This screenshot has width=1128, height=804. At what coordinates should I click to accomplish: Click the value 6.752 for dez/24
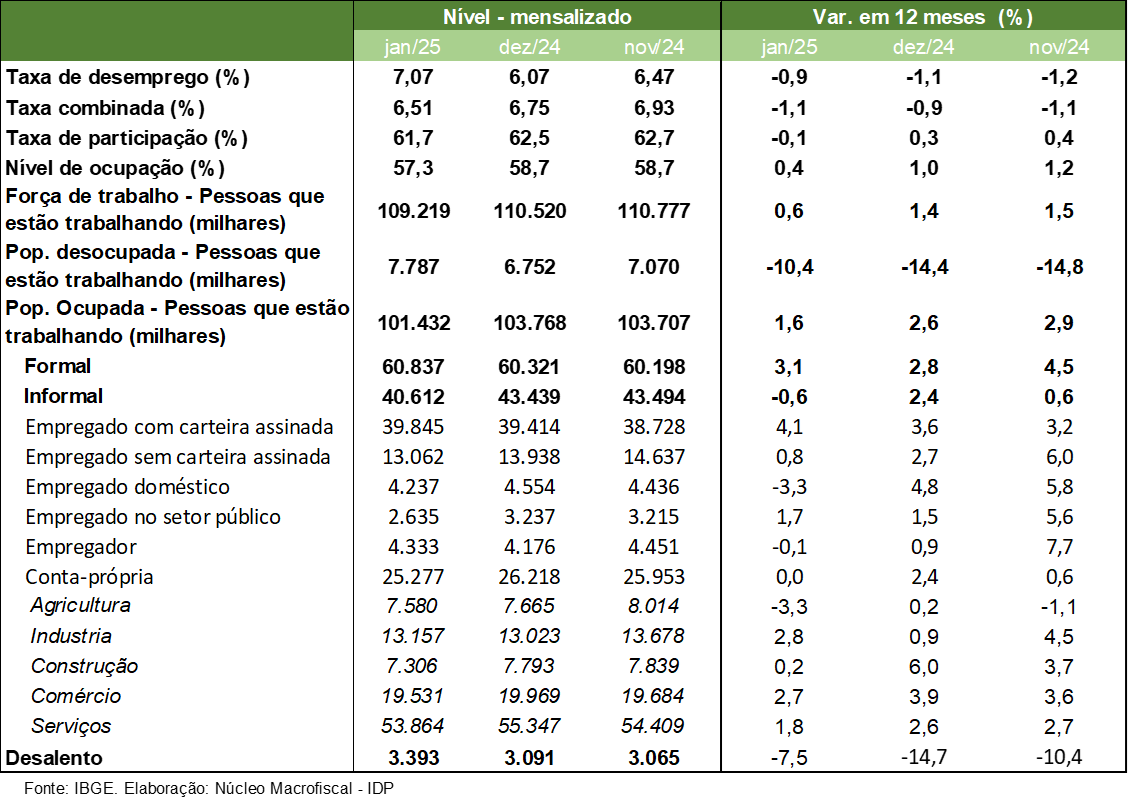(529, 267)
